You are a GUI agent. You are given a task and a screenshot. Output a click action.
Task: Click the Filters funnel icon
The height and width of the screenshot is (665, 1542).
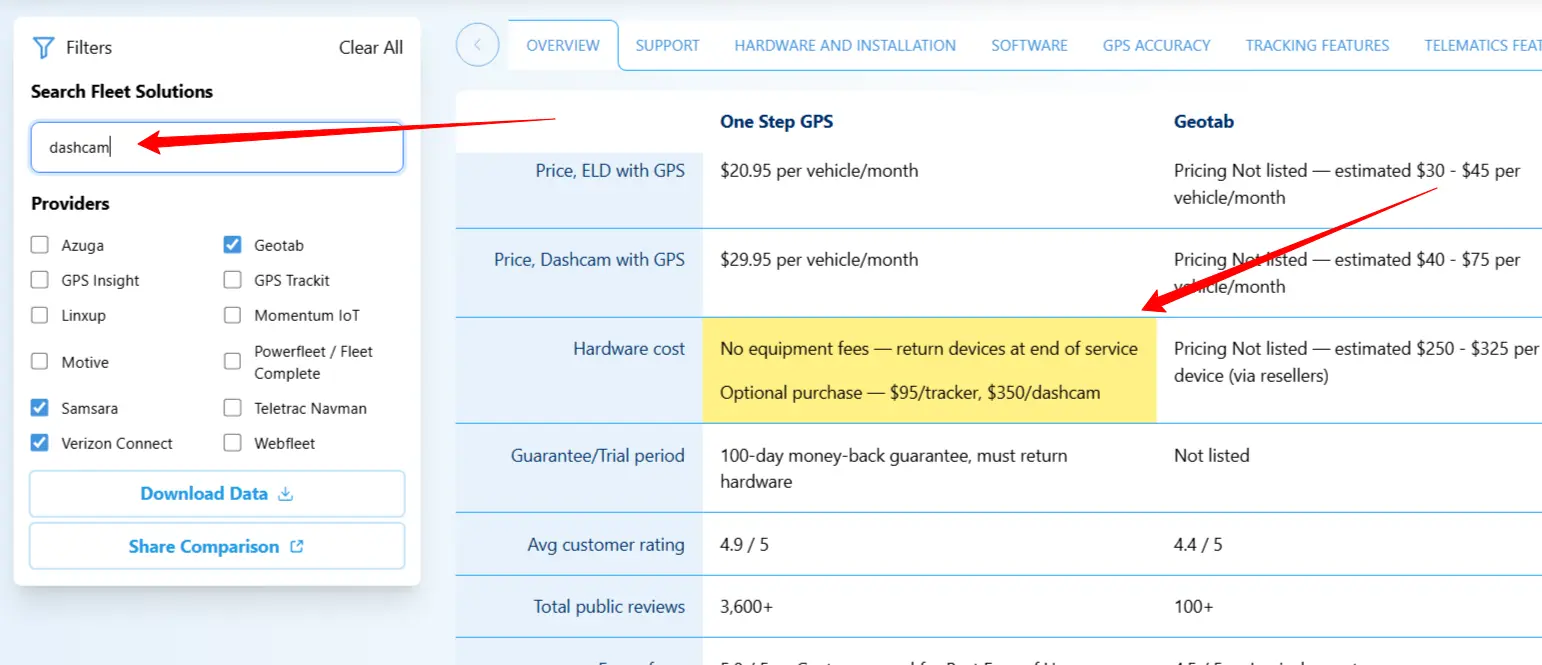pos(43,48)
